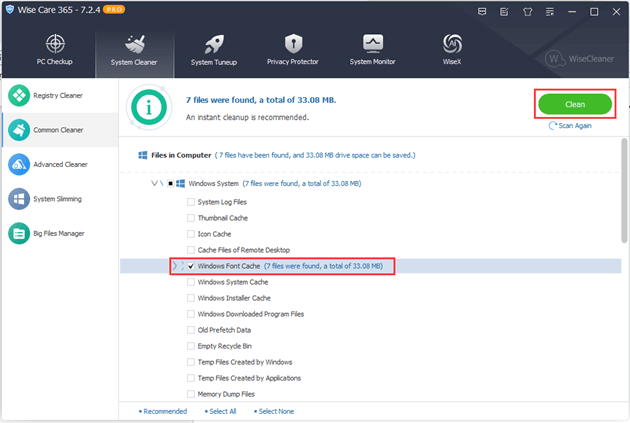Check the Thumbnail Cache checkbox
The image size is (630, 423).
tap(191, 218)
